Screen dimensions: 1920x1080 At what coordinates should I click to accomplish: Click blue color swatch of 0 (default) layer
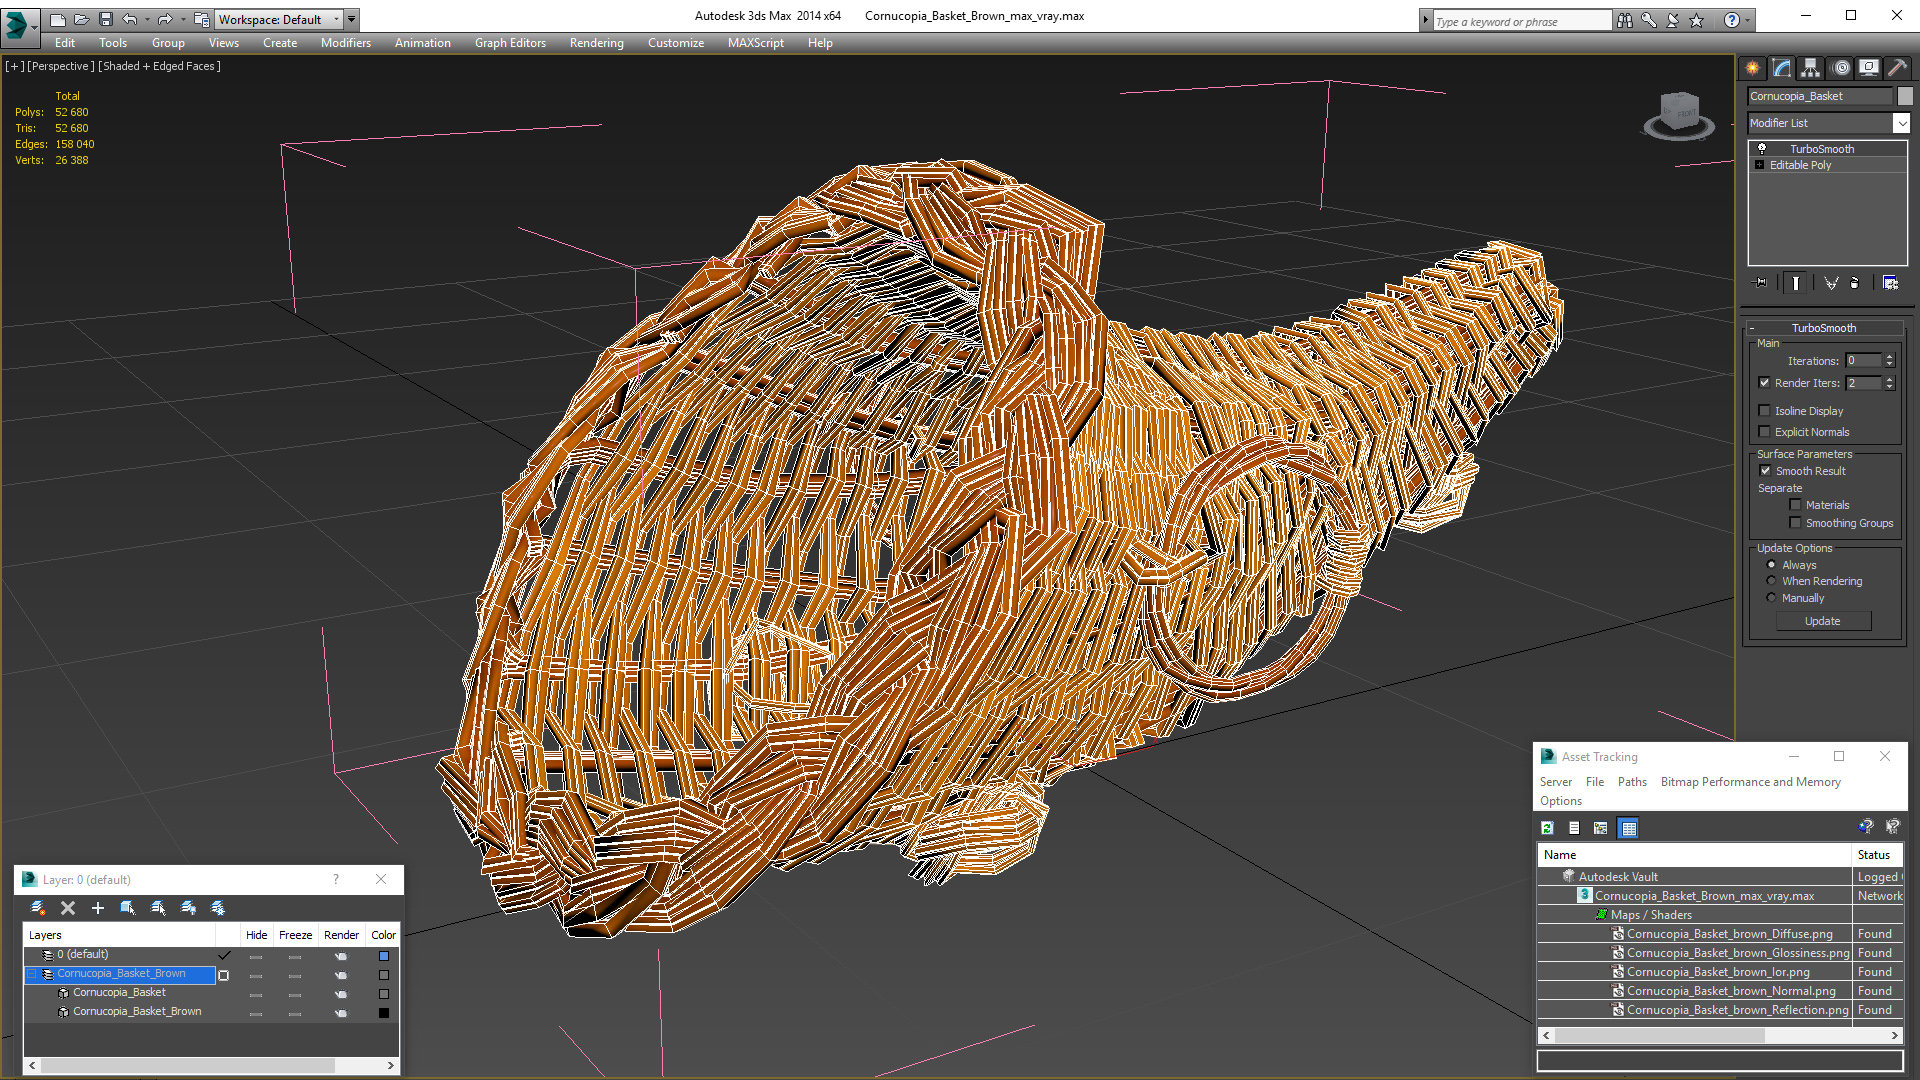pos(383,956)
